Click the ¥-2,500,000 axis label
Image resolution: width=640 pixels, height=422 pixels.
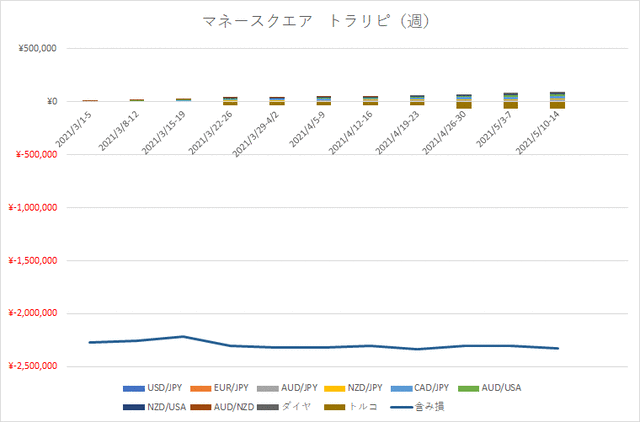[x=33, y=366]
